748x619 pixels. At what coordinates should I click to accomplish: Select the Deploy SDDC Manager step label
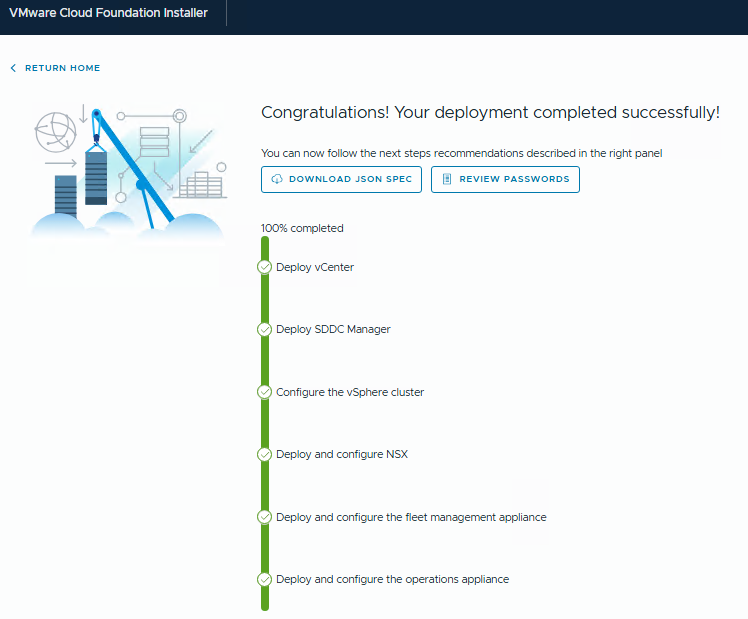coord(333,329)
